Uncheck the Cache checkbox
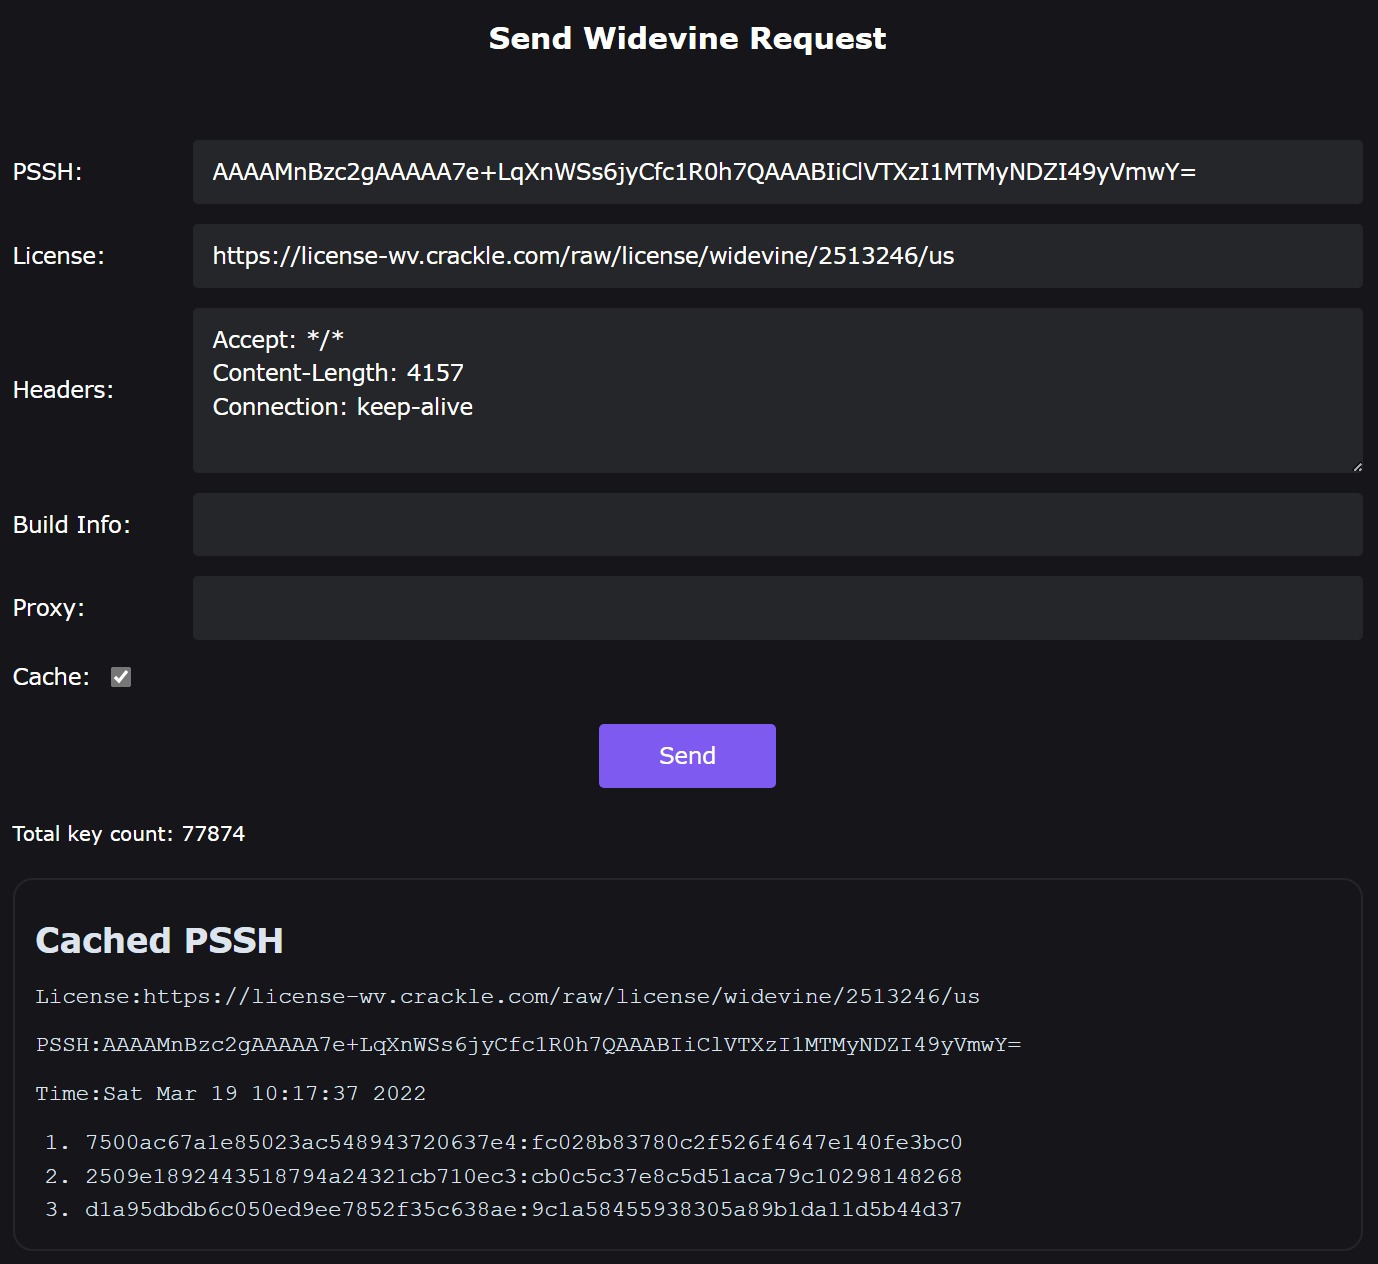The image size is (1378, 1264). tap(121, 677)
